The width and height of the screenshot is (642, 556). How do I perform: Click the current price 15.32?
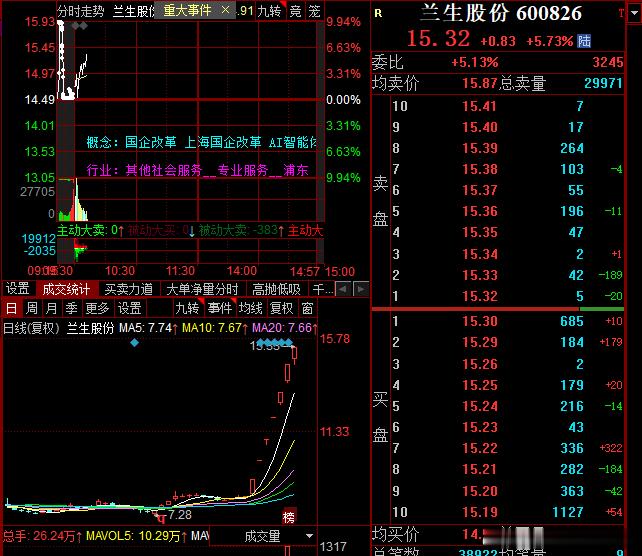[x=438, y=38]
